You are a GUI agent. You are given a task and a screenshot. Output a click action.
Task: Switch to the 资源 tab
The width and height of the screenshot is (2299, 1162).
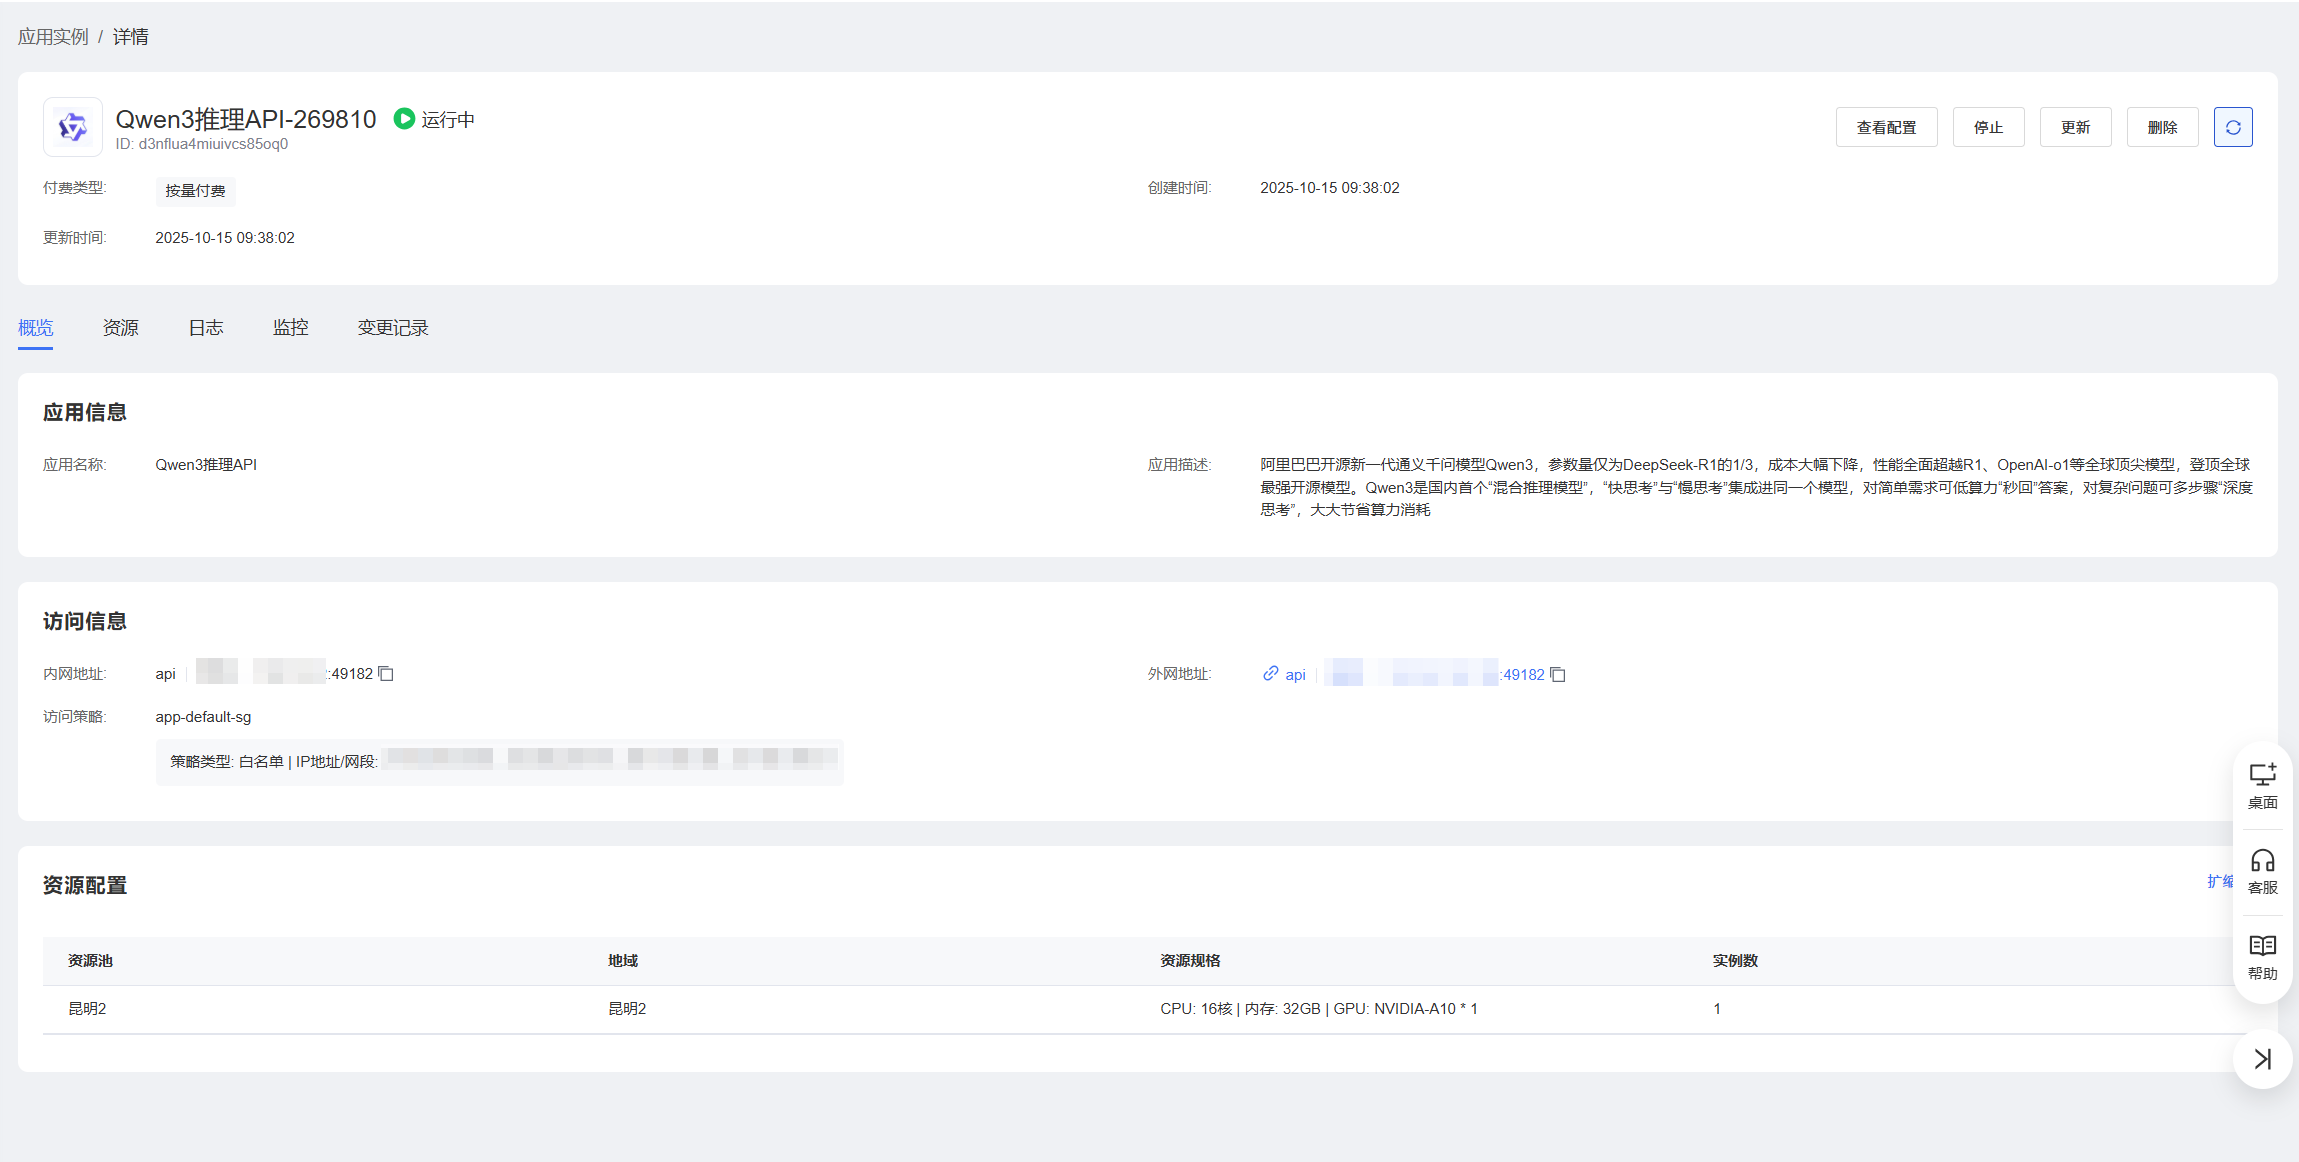coord(120,328)
